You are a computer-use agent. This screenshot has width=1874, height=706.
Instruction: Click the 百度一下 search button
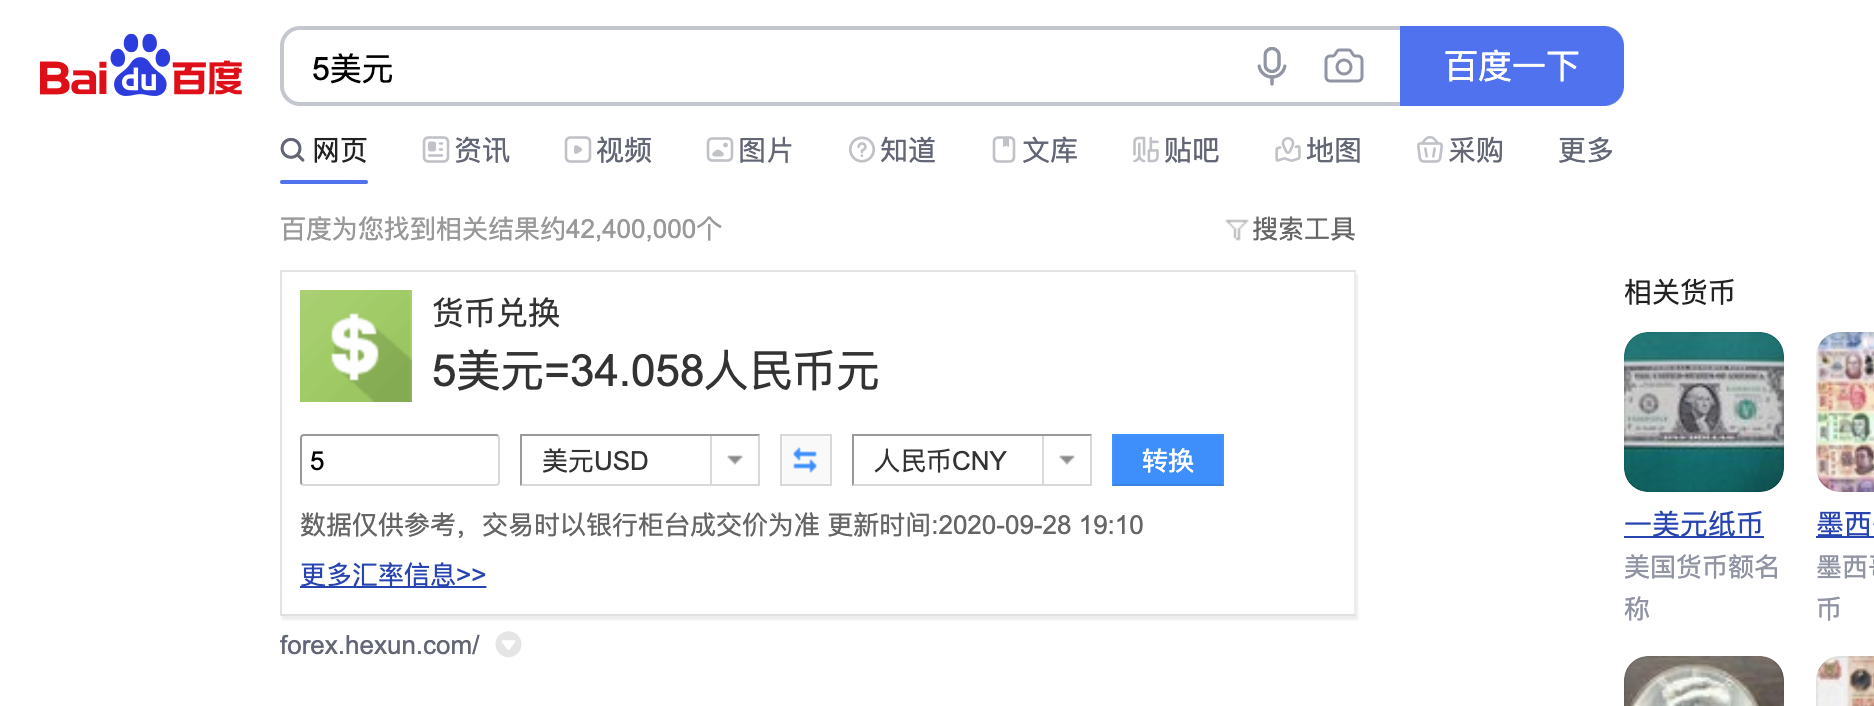[1511, 66]
